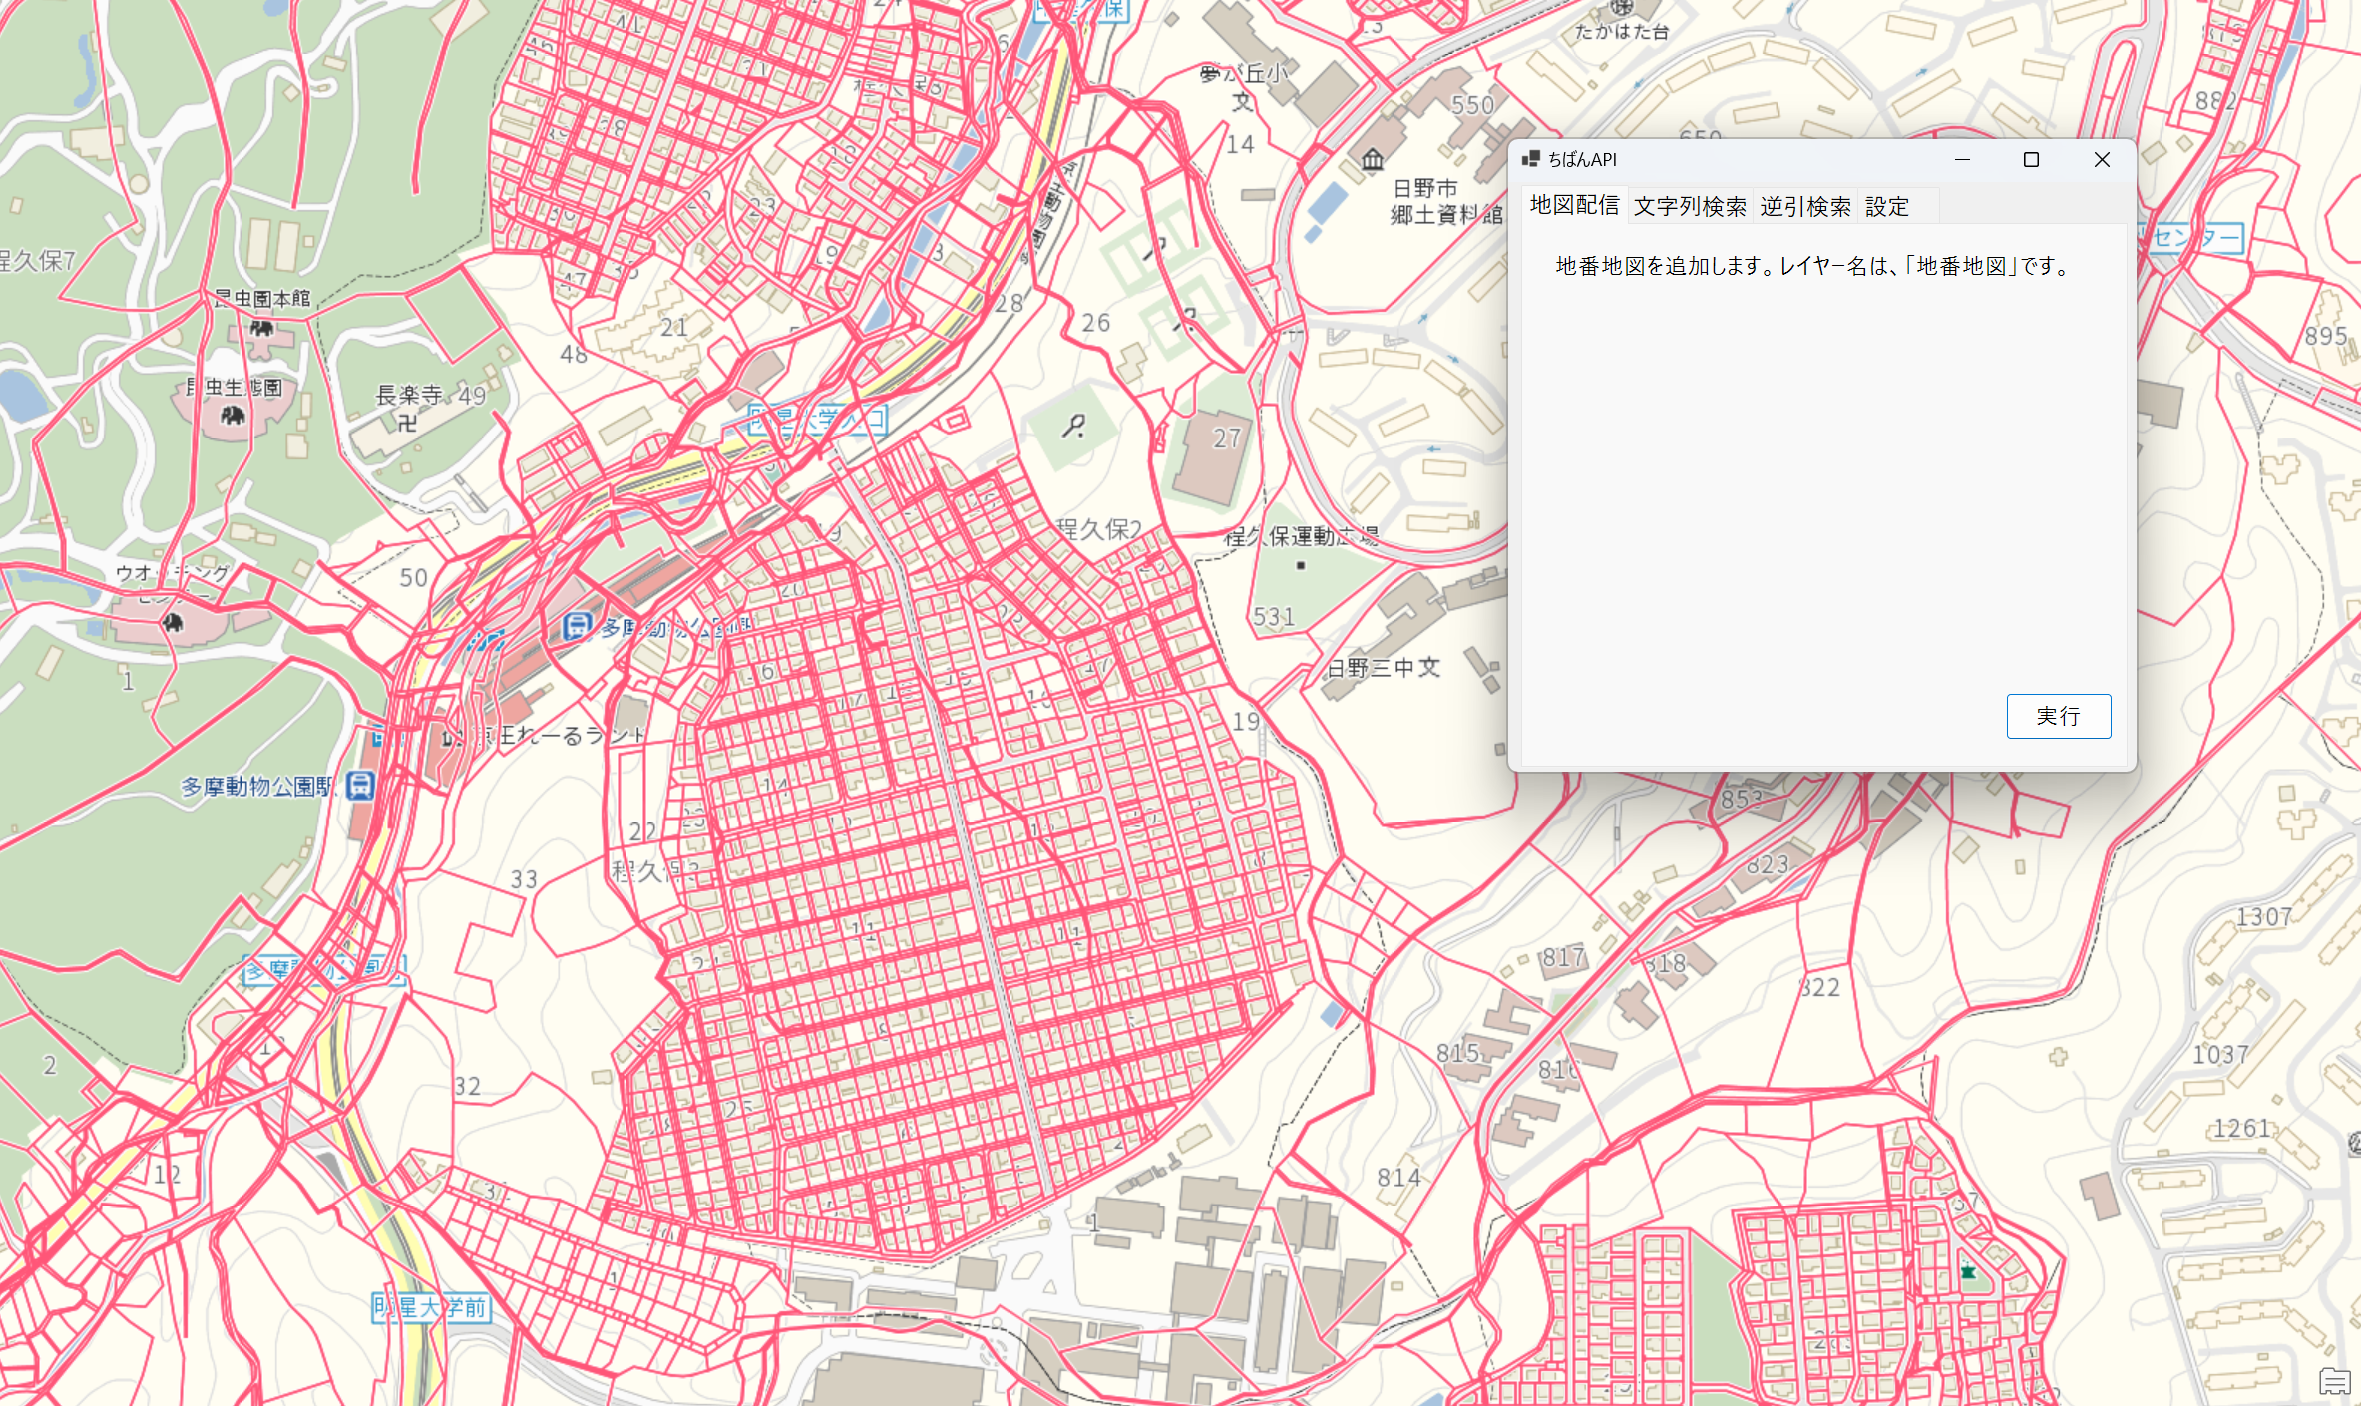The width and height of the screenshot is (2361, 1406).
Task: Click parcel number 48
Action: [x=574, y=354]
